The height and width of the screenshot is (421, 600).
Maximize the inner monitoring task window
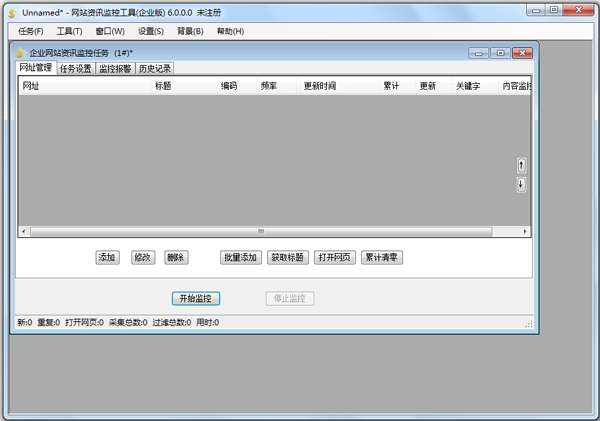click(500, 53)
